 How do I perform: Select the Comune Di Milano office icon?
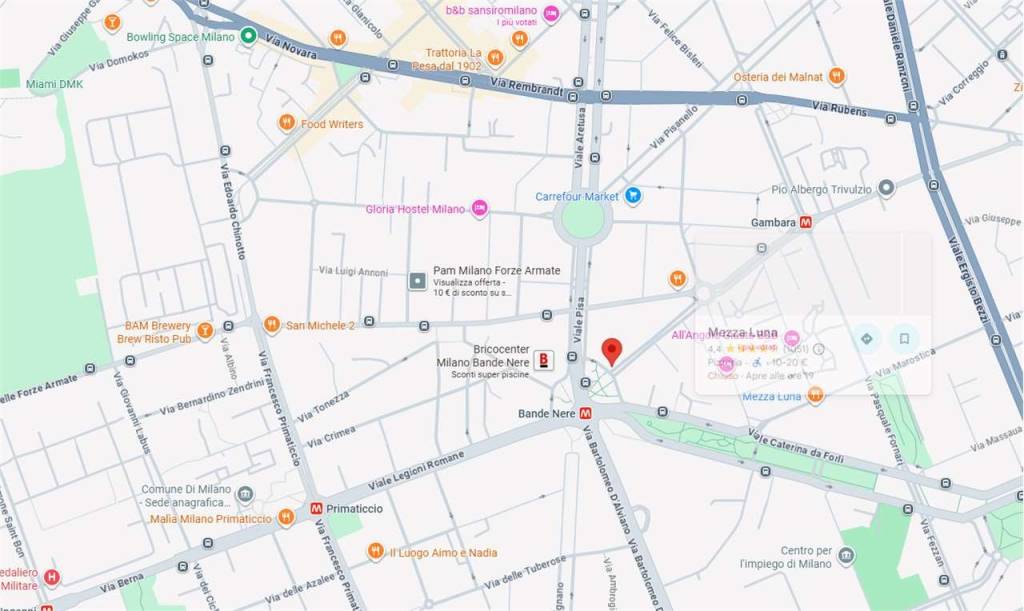click(245, 494)
